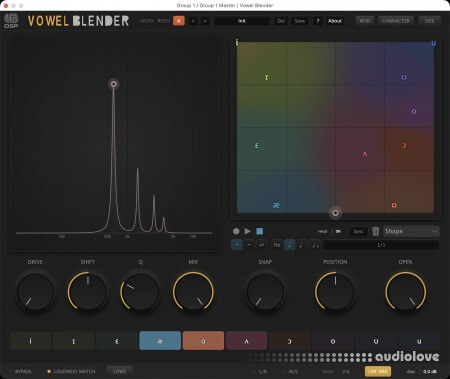Click the Del preset button
The width and height of the screenshot is (450, 379).
coord(281,21)
